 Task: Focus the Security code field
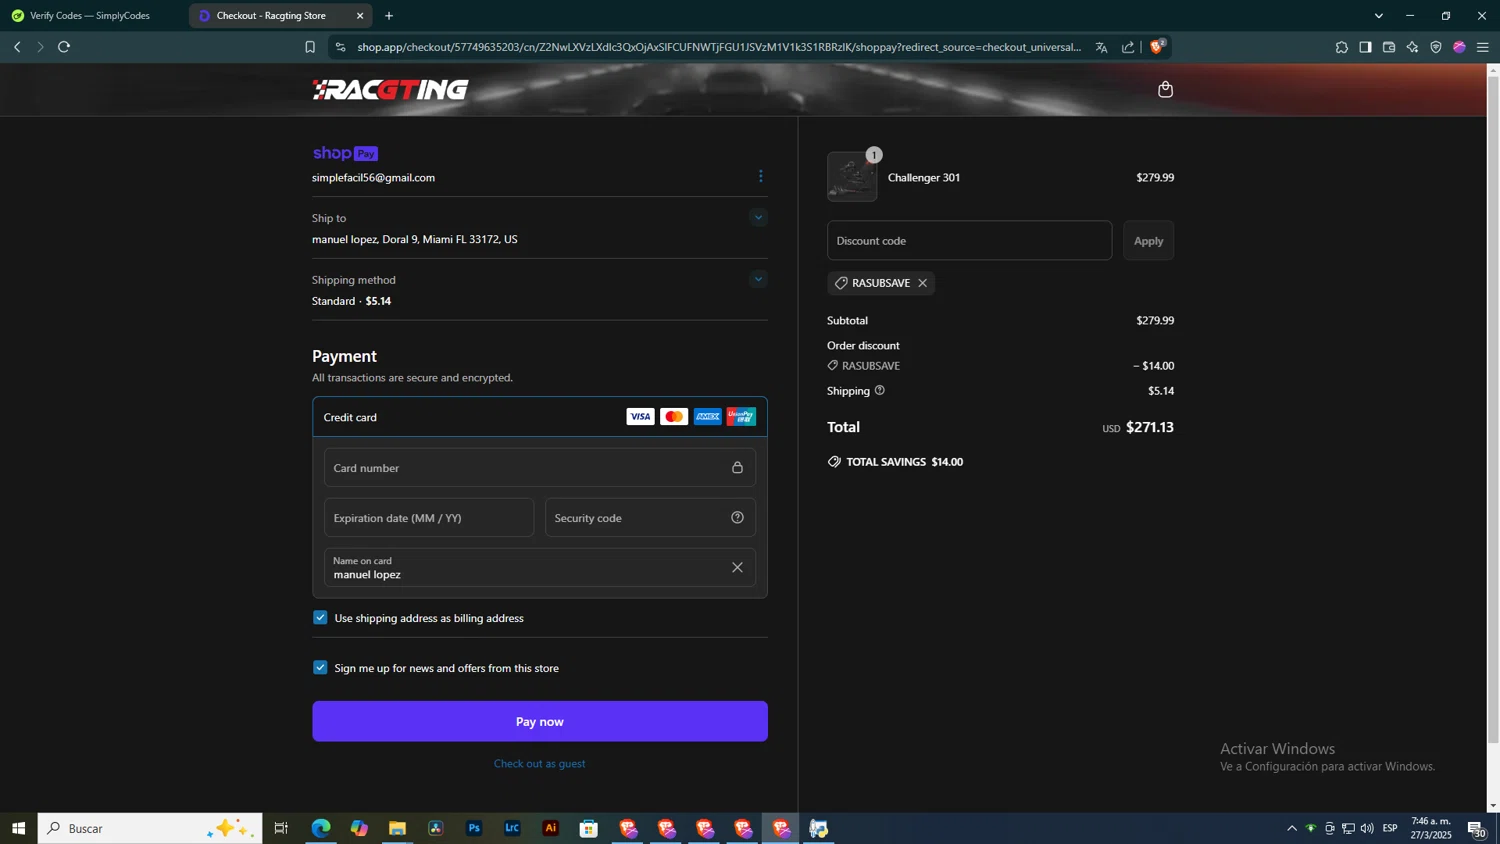click(x=650, y=518)
